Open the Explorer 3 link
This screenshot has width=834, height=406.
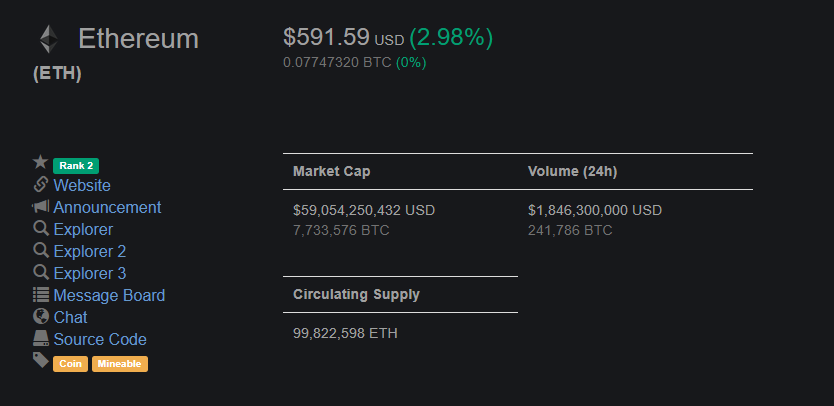click(90, 273)
